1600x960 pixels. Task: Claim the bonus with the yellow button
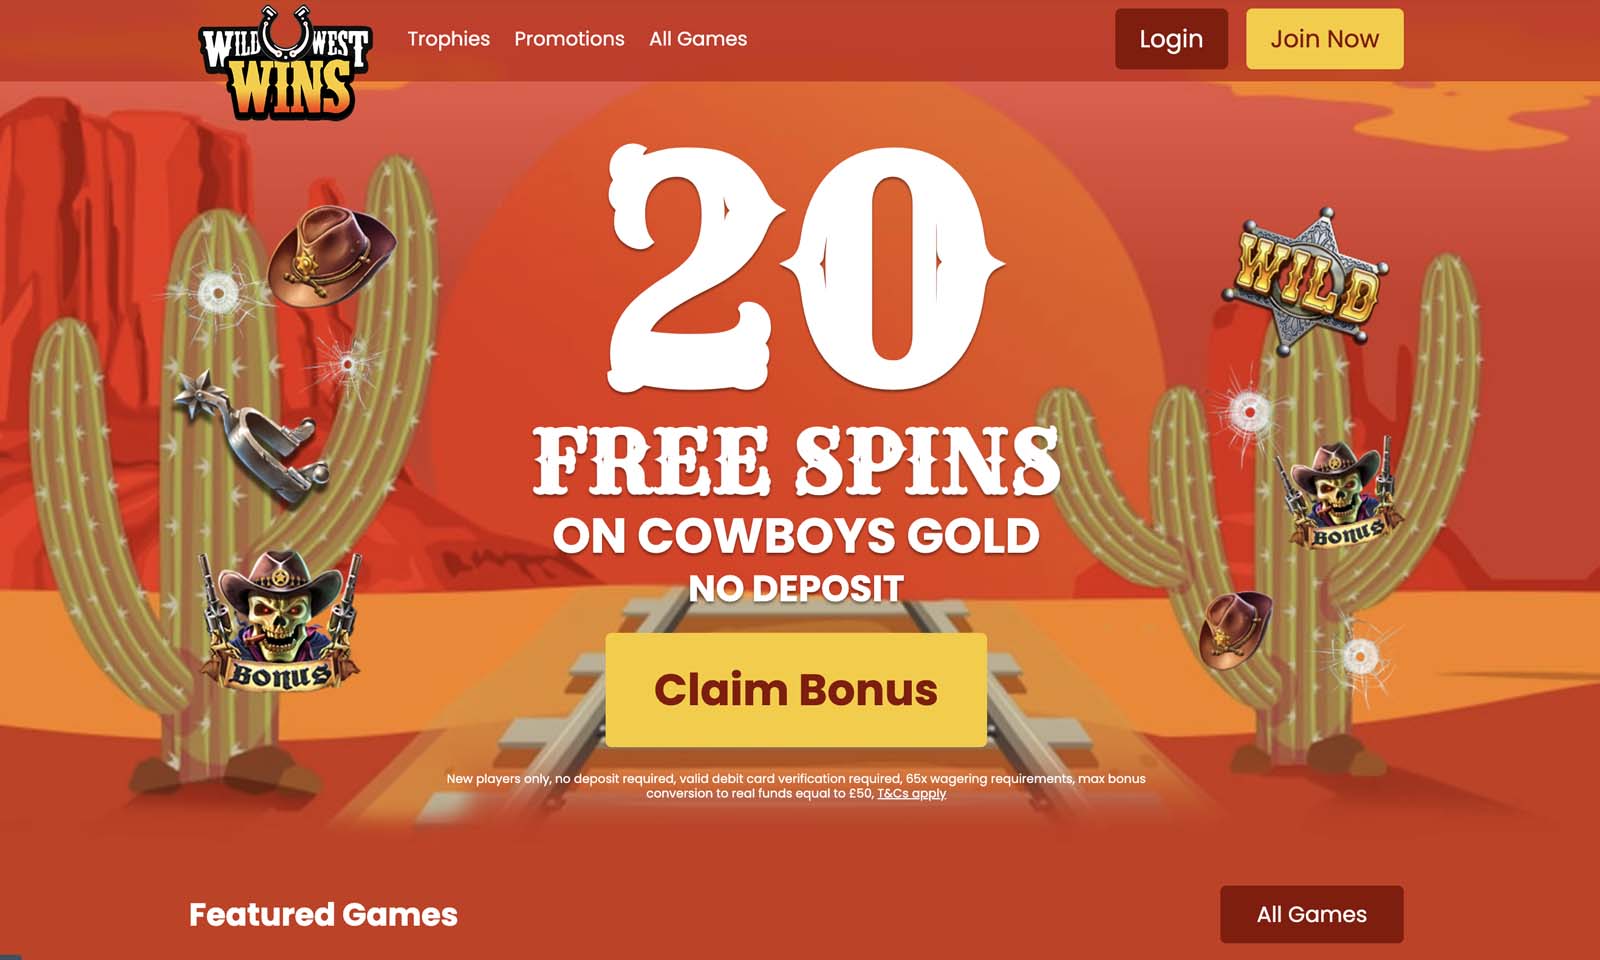tap(796, 690)
